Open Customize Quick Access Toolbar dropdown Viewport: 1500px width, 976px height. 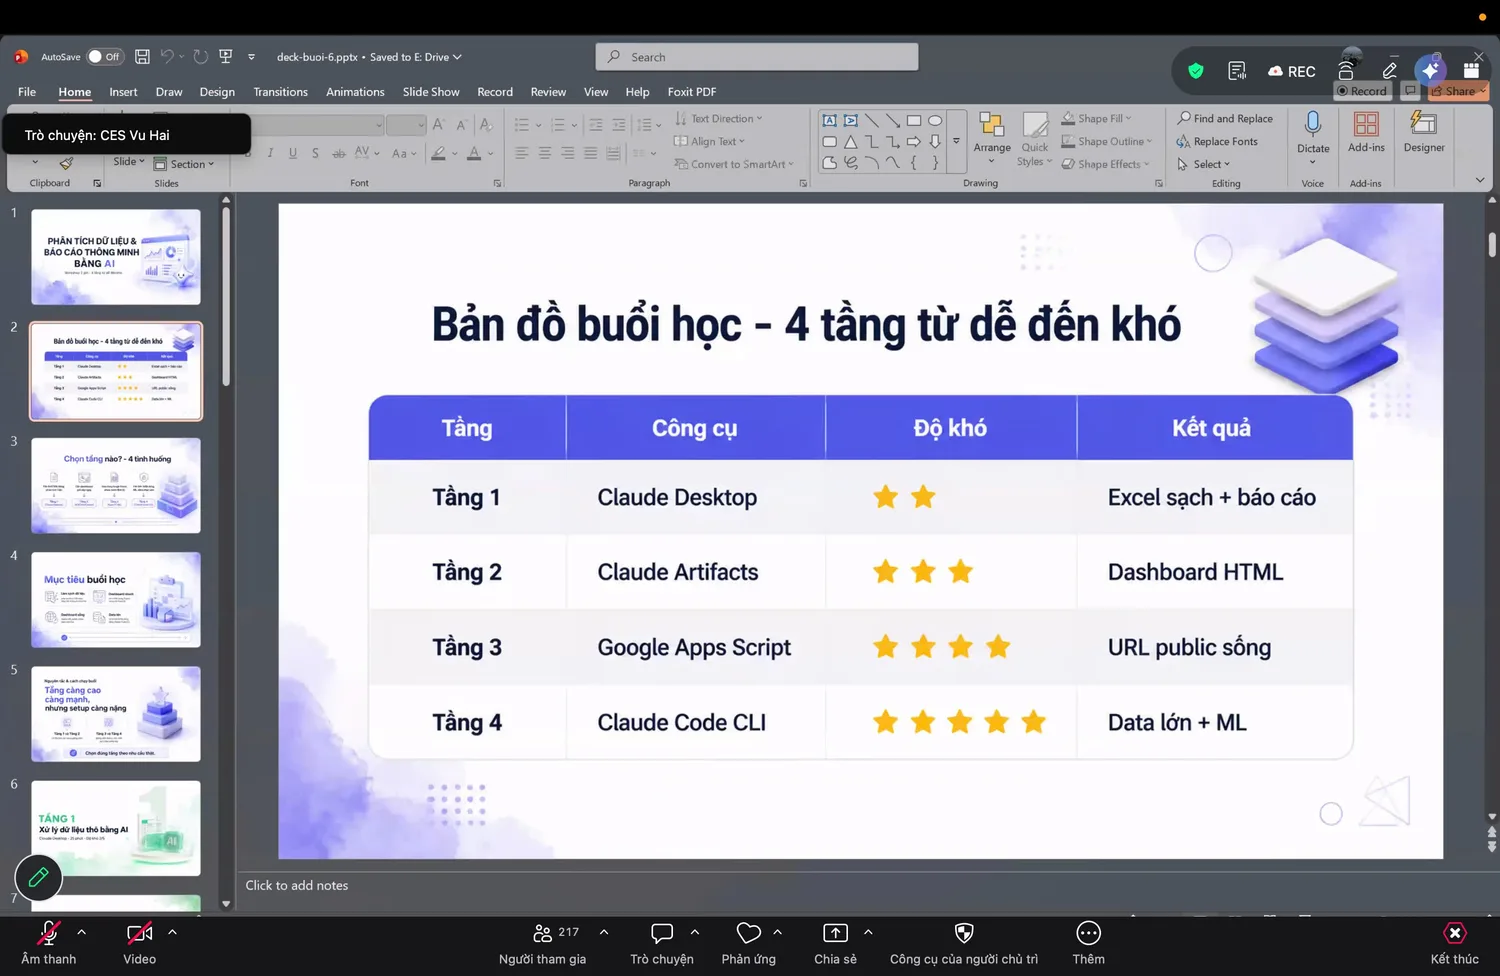click(251, 57)
